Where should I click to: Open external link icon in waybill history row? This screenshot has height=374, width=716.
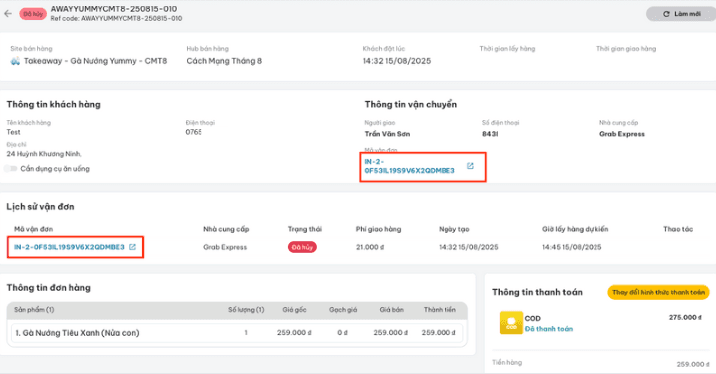pos(132,247)
